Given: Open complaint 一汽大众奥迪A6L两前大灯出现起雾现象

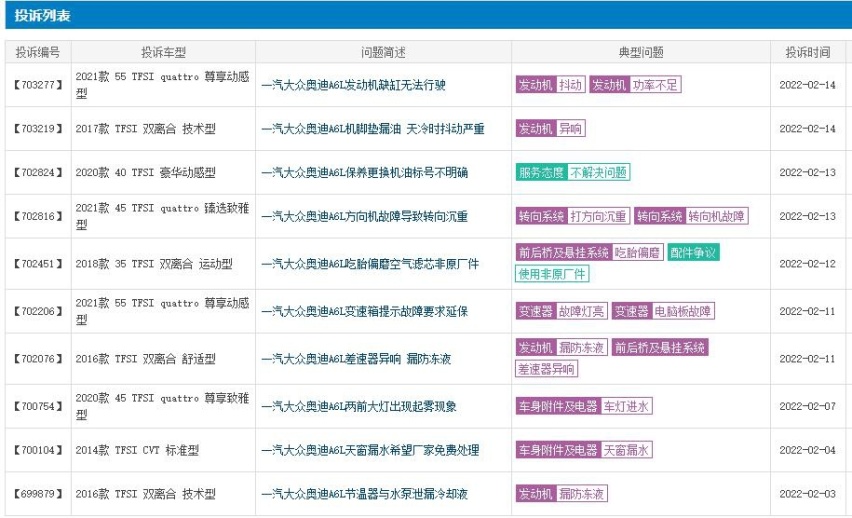Looking at the screenshot, I should (x=359, y=407).
